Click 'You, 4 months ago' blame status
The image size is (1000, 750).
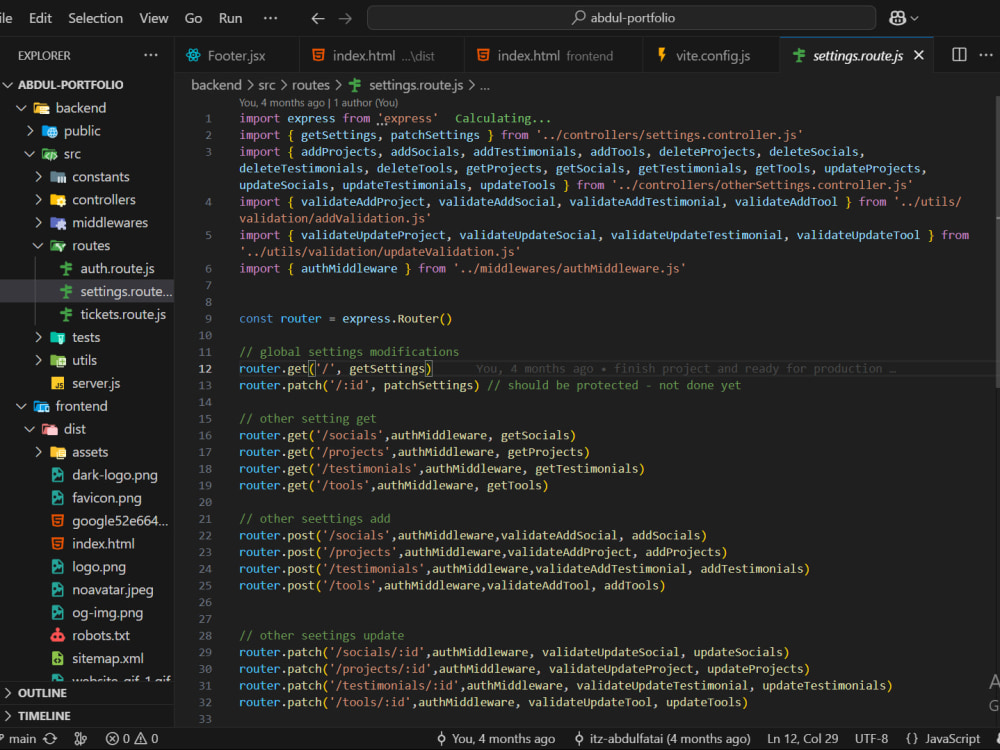pos(496,739)
